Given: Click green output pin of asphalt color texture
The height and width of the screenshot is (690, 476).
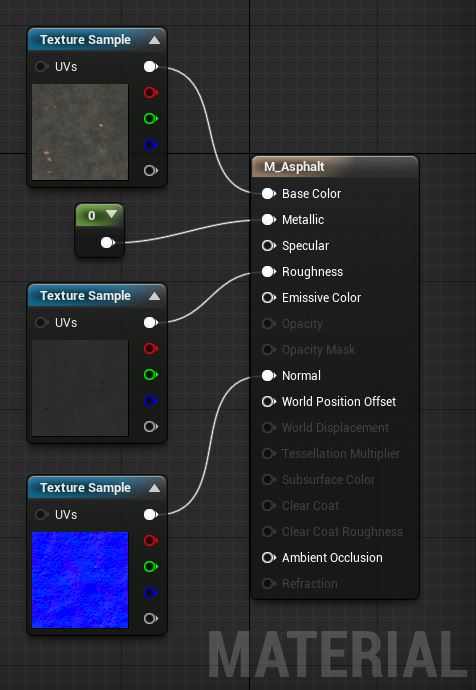Looking at the screenshot, I should point(151,118).
